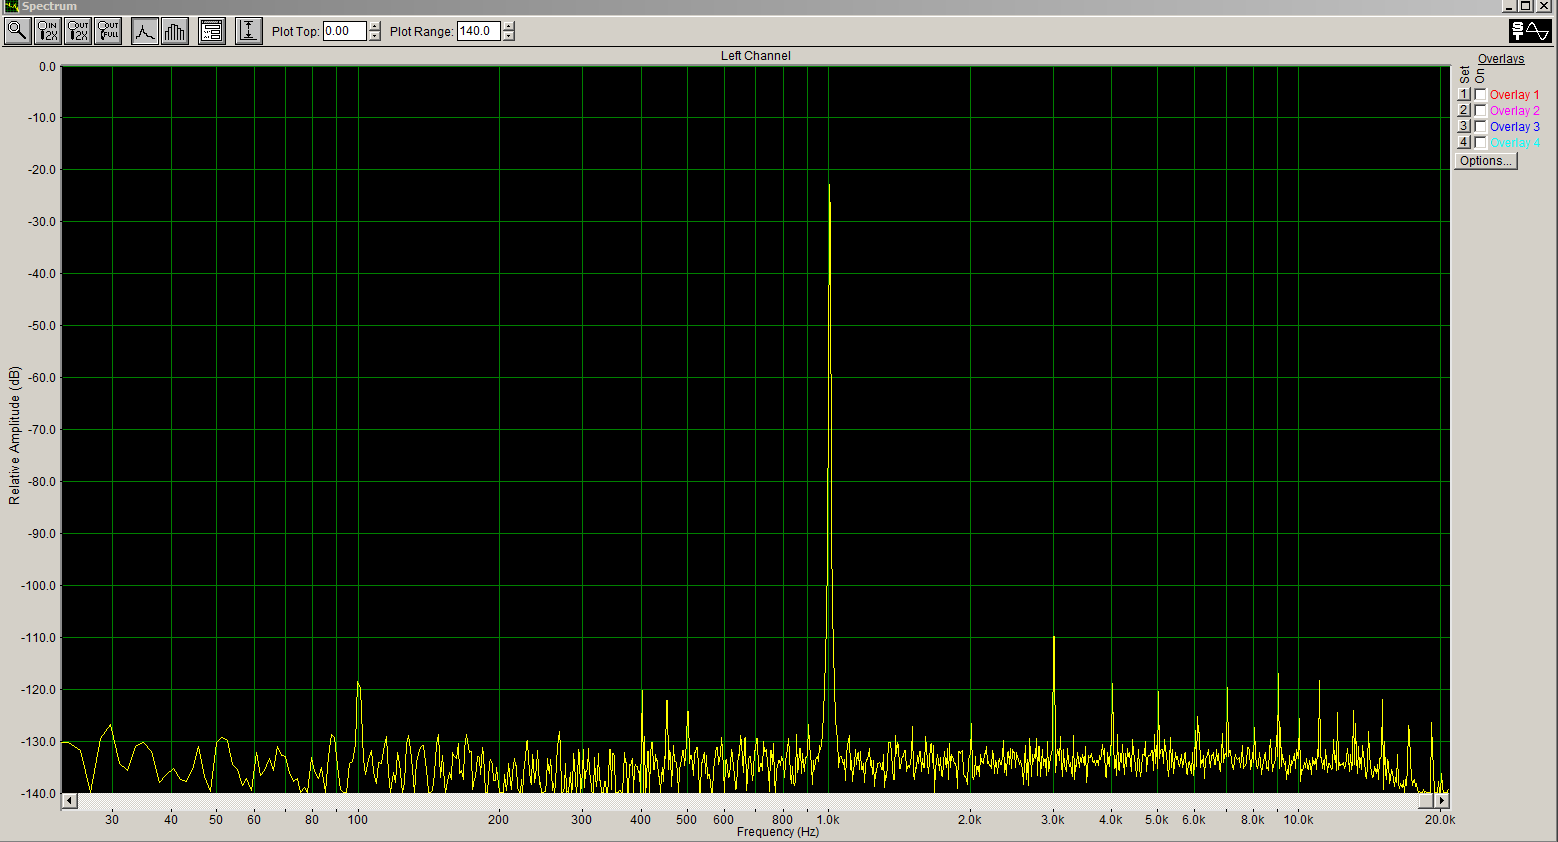Open overlay Options dialog
This screenshot has width=1558, height=842.
[1485, 161]
